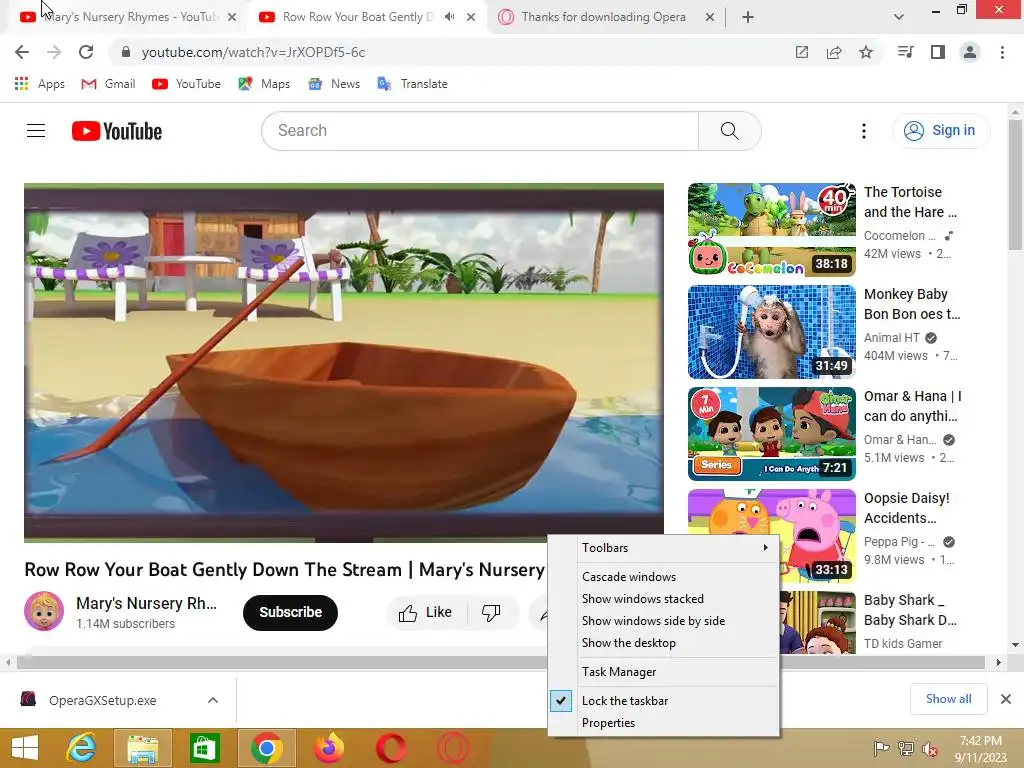Open a new Chrome tab
Image resolution: width=1024 pixels, height=768 pixels.
coord(748,17)
